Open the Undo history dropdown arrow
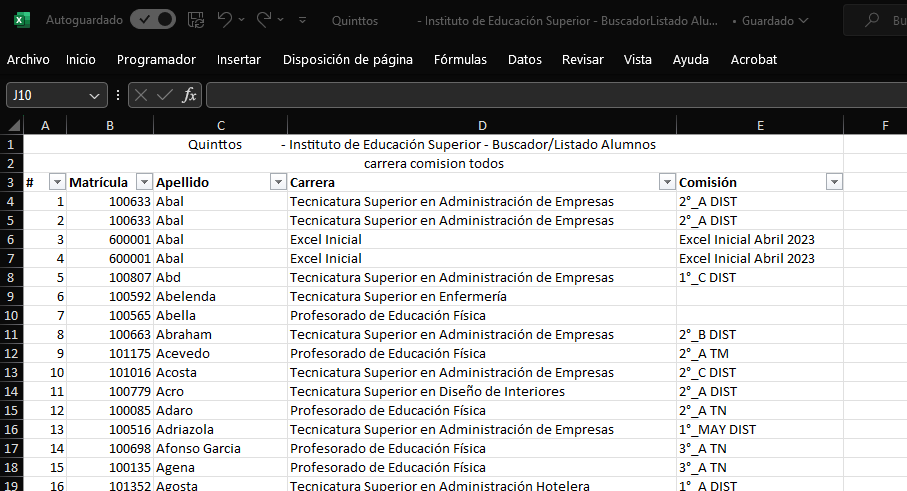The image size is (907, 491). point(241,20)
